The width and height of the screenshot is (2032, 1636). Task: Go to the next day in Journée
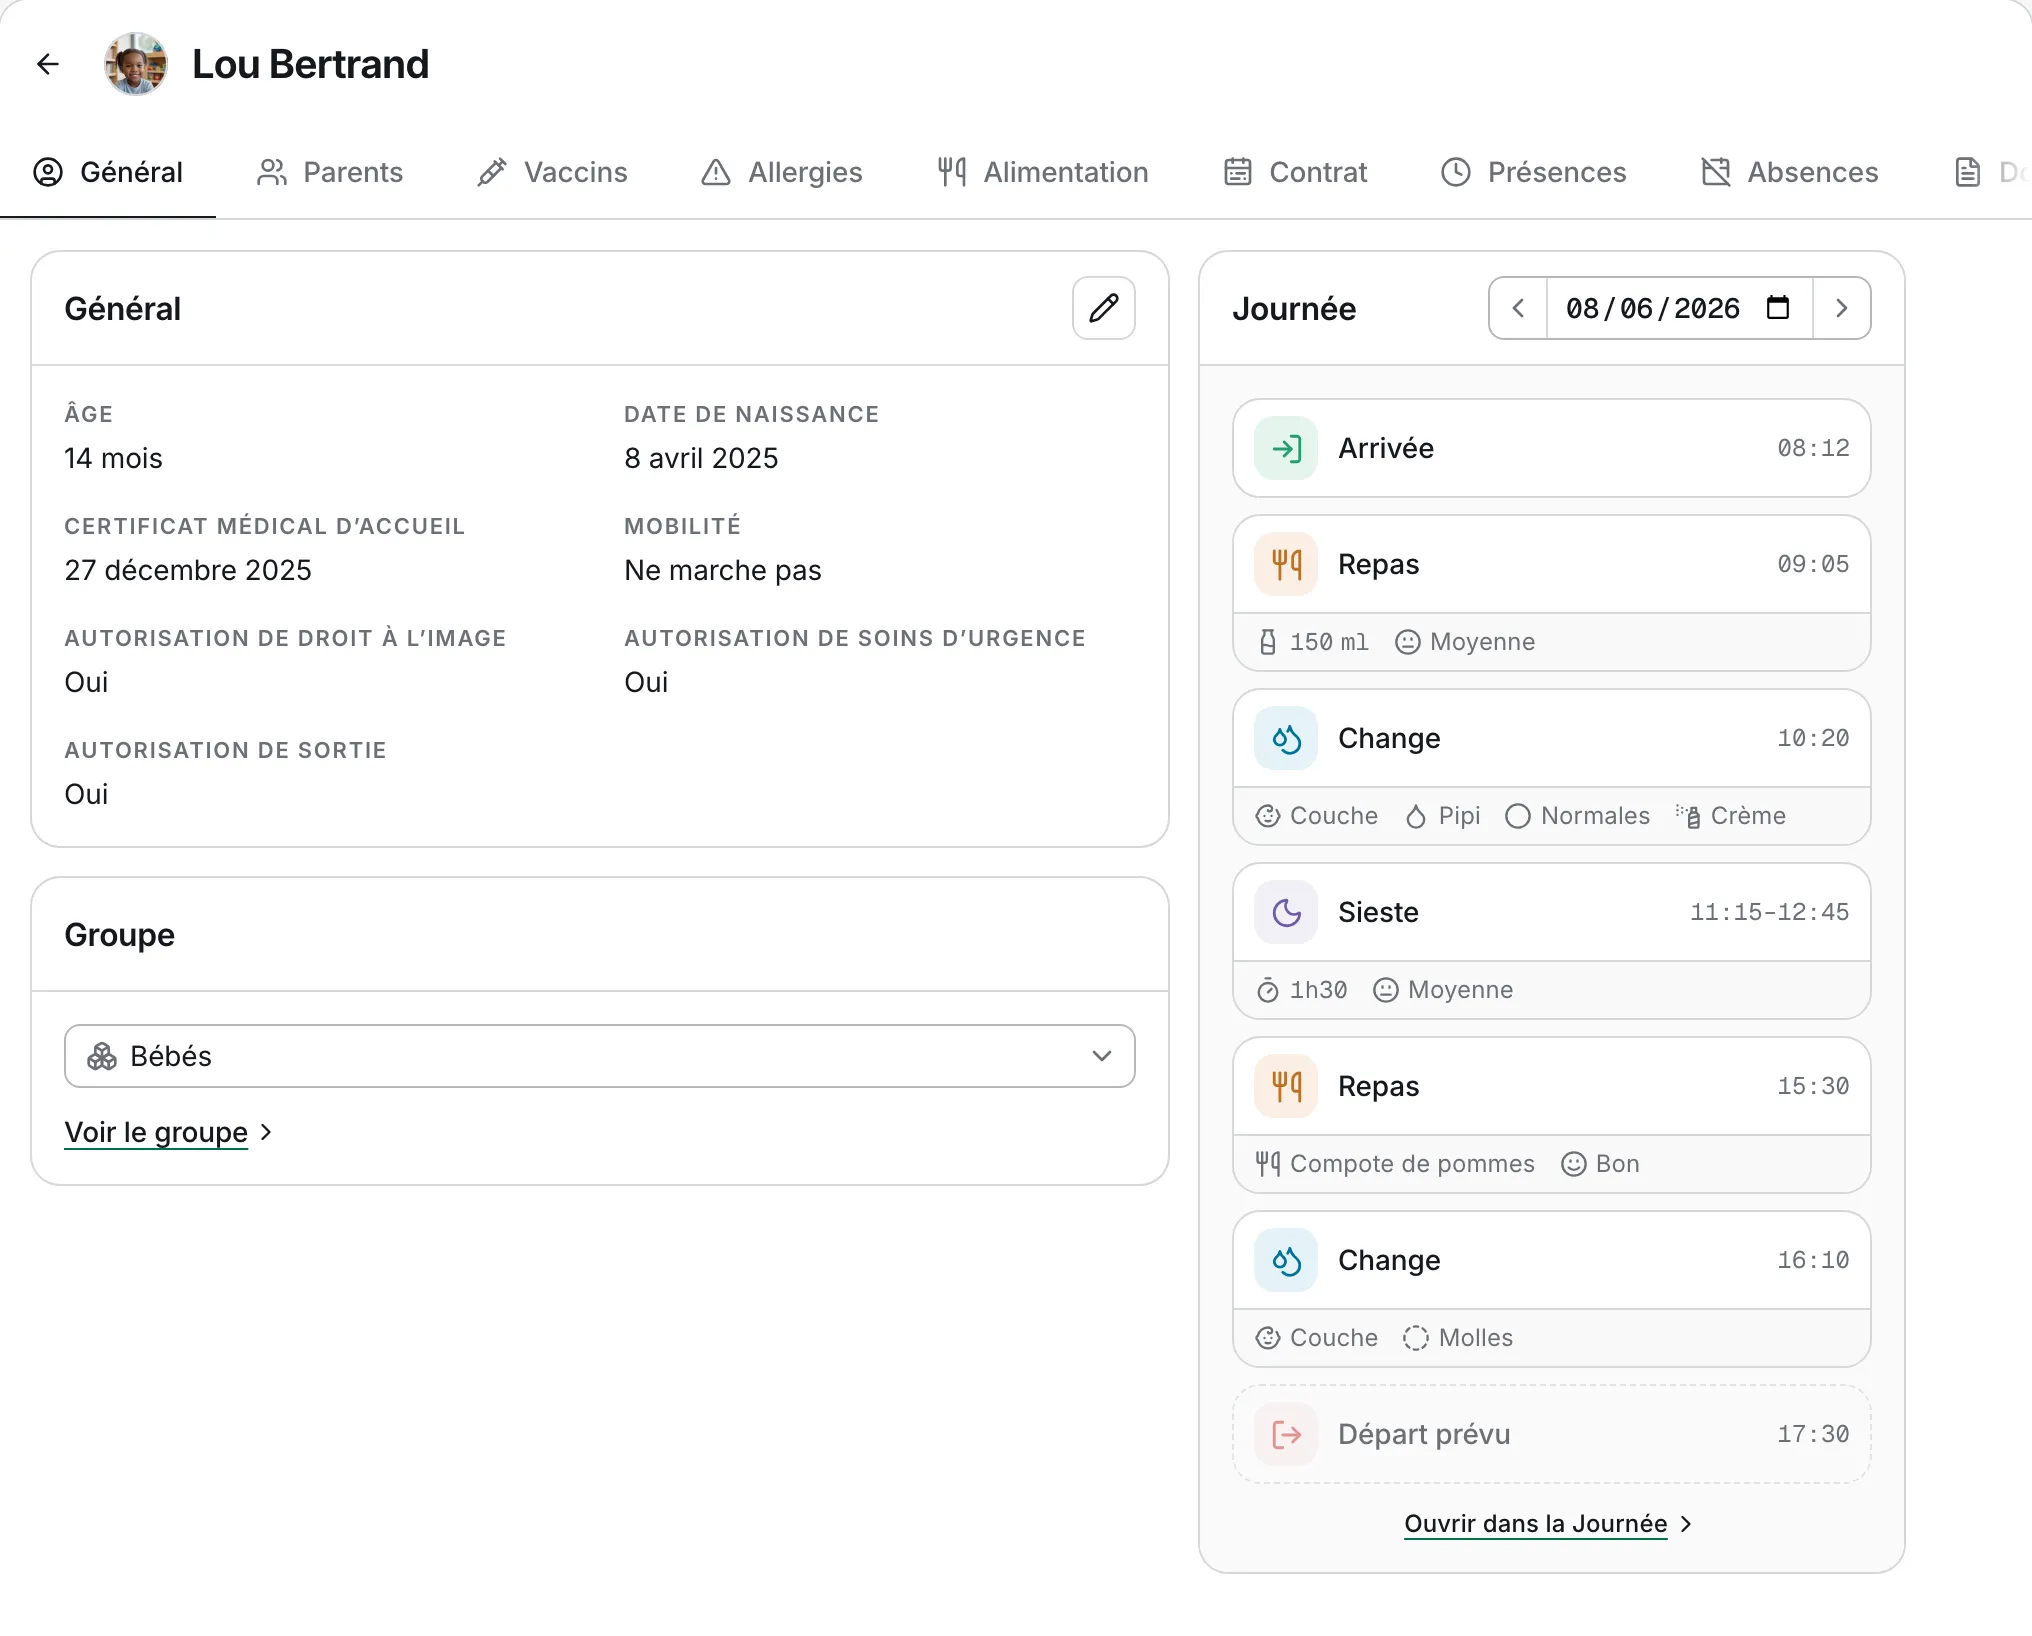tap(1841, 308)
